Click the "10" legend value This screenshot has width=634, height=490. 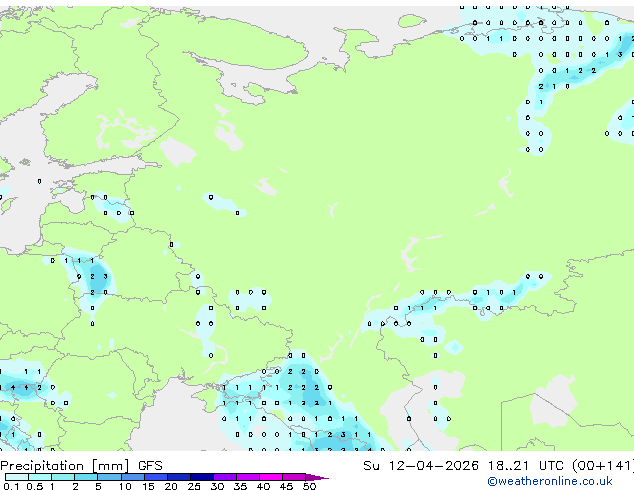125,486
